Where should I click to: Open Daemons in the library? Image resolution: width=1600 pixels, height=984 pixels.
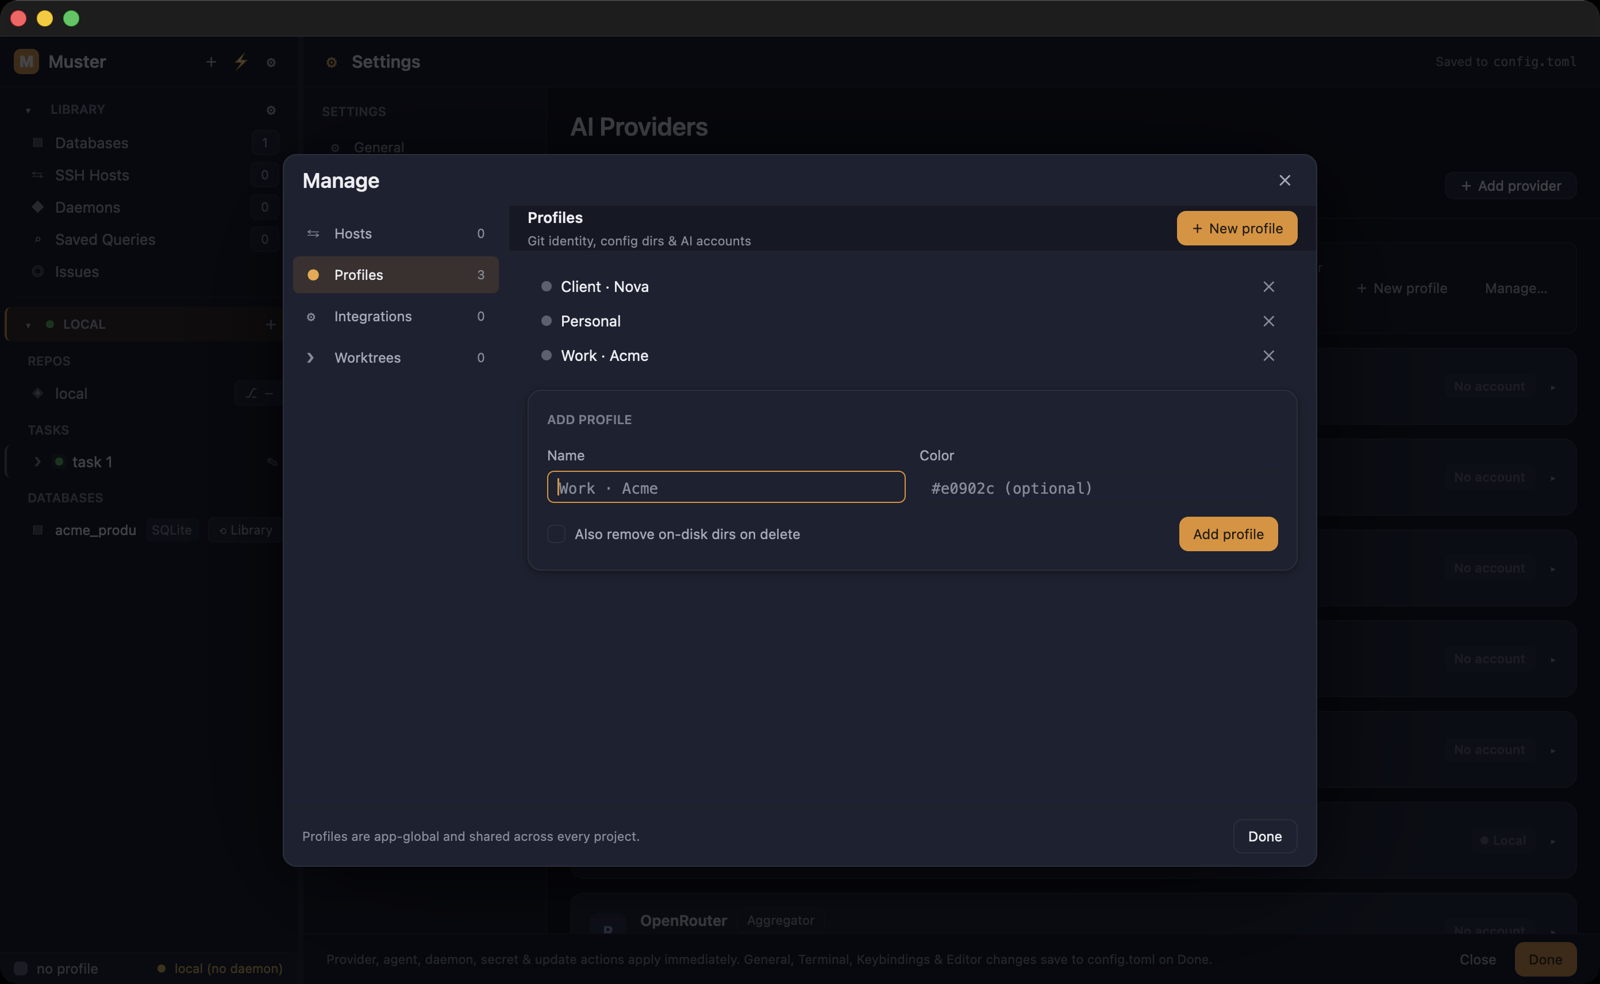[150, 207]
